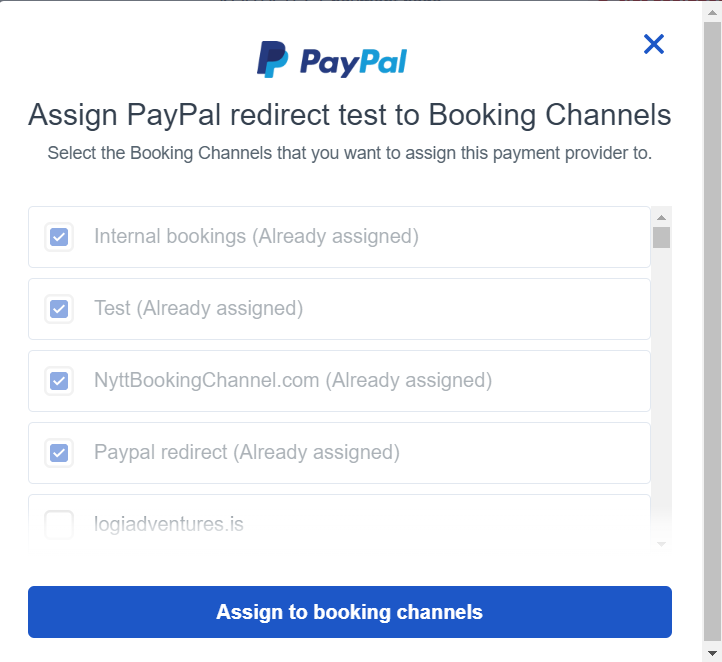Select the logiadventures.is channel label

[169, 524]
